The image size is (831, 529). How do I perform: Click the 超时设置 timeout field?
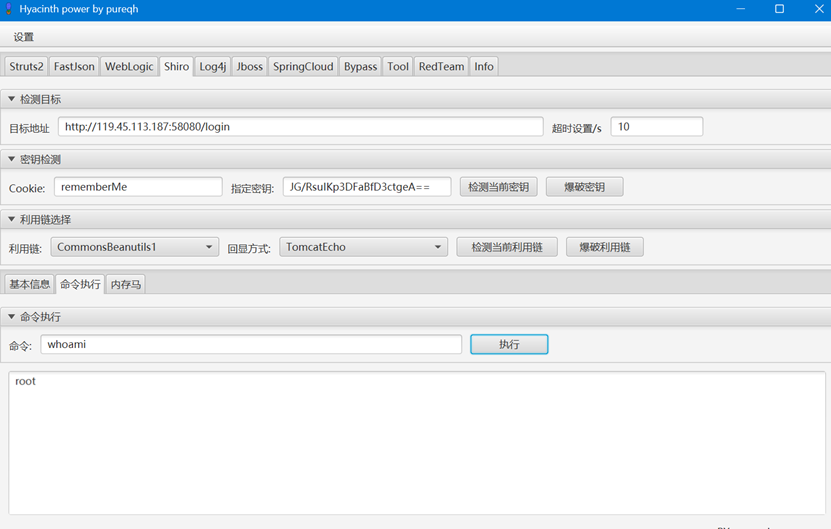[656, 127]
